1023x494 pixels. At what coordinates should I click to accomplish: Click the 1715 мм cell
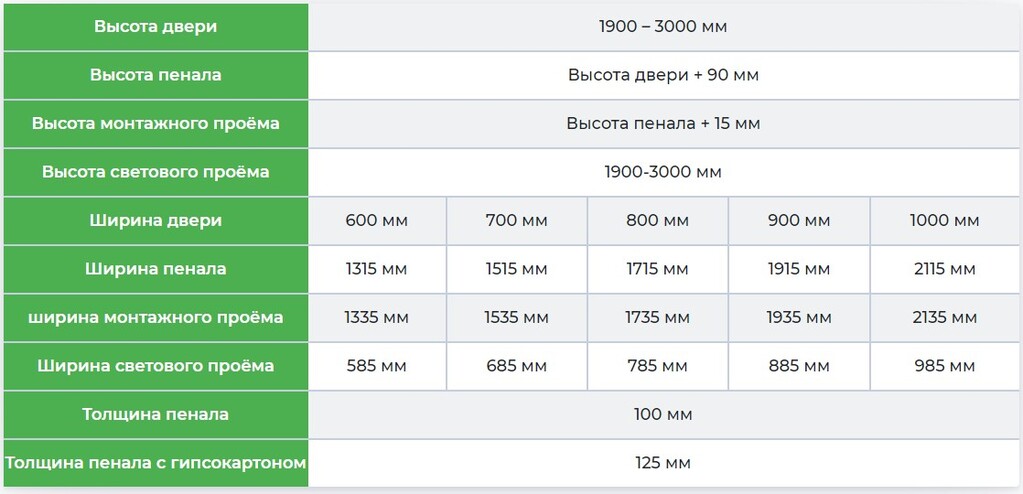[657, 269]
